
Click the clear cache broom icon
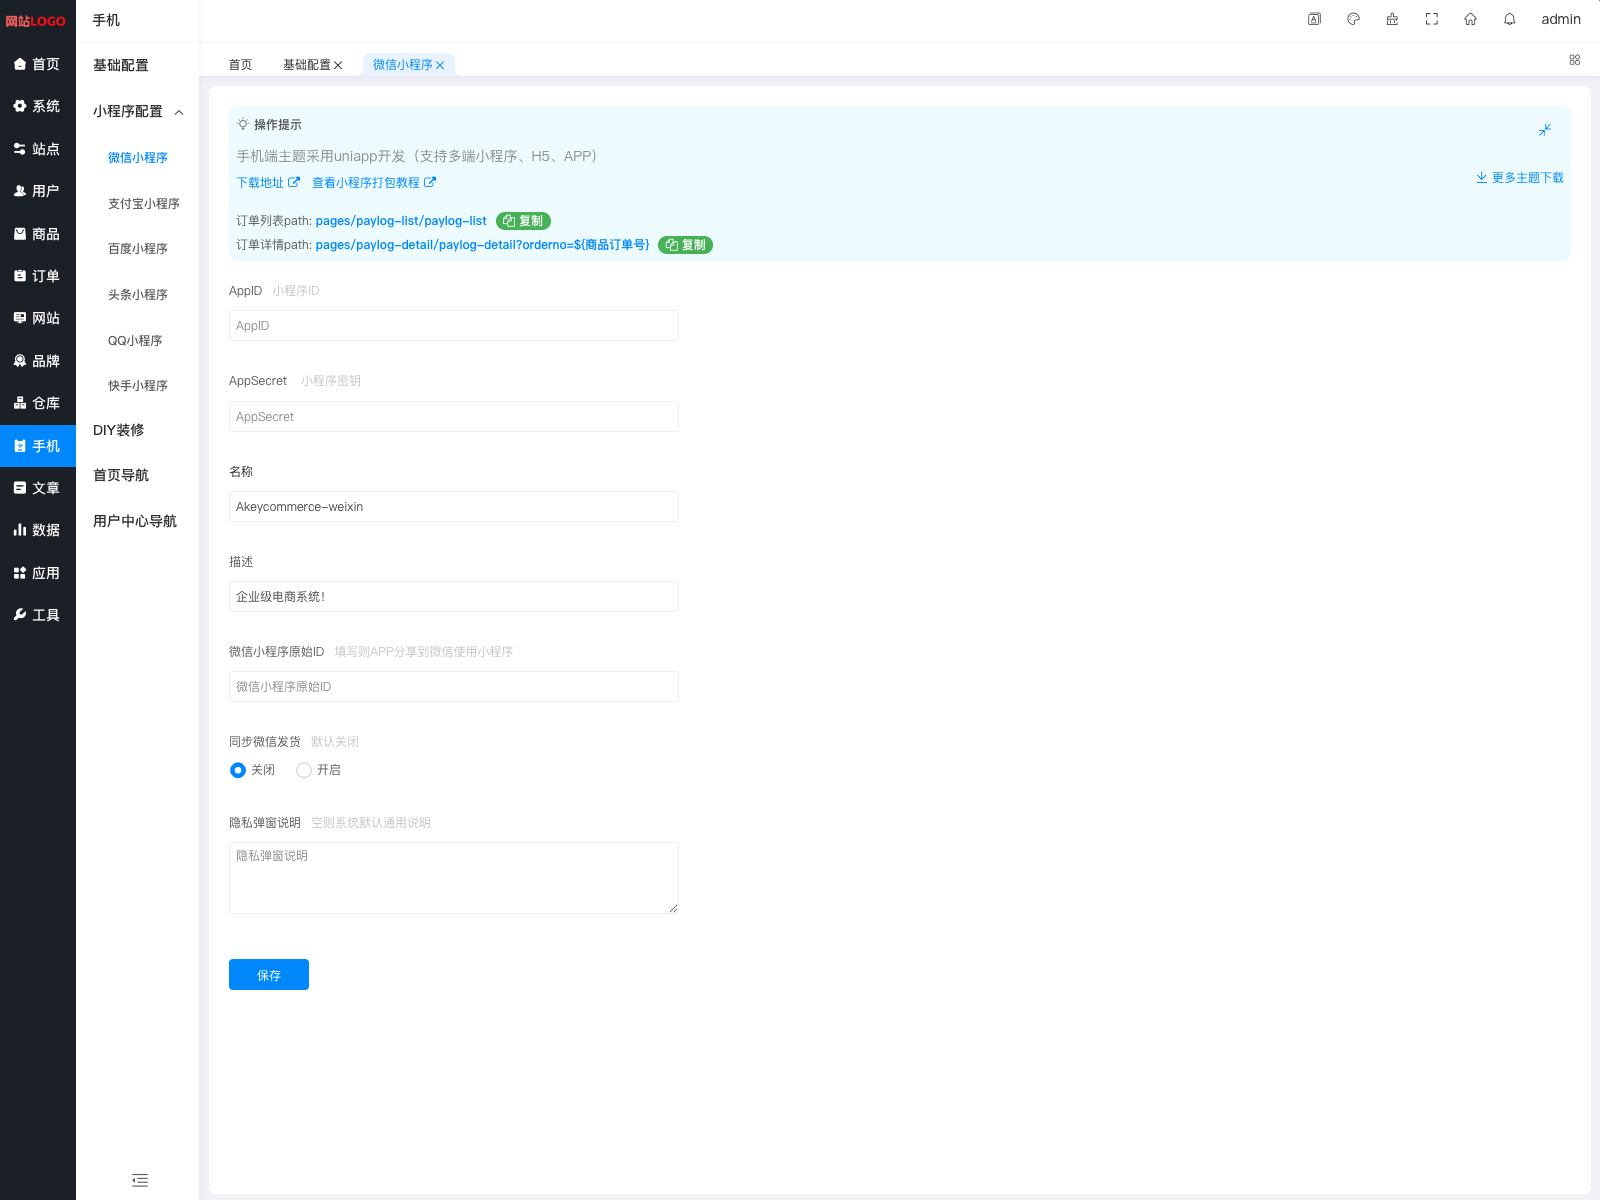(x=1392, y=19)
